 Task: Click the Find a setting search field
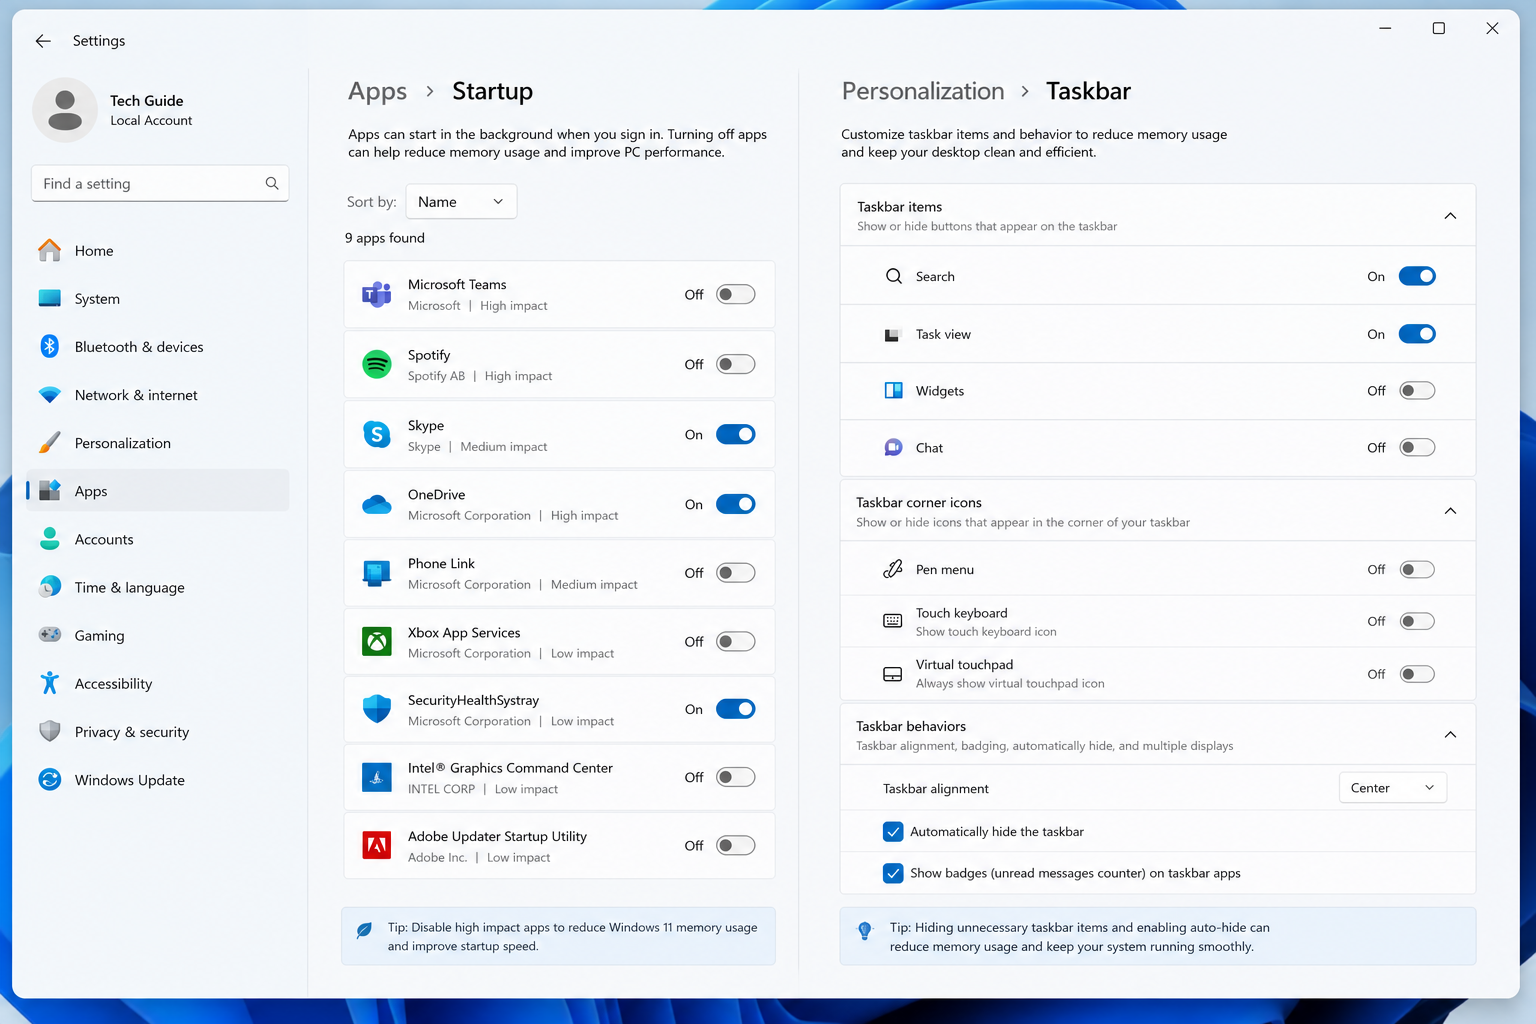pyautogui.click(x=160, y=183)
